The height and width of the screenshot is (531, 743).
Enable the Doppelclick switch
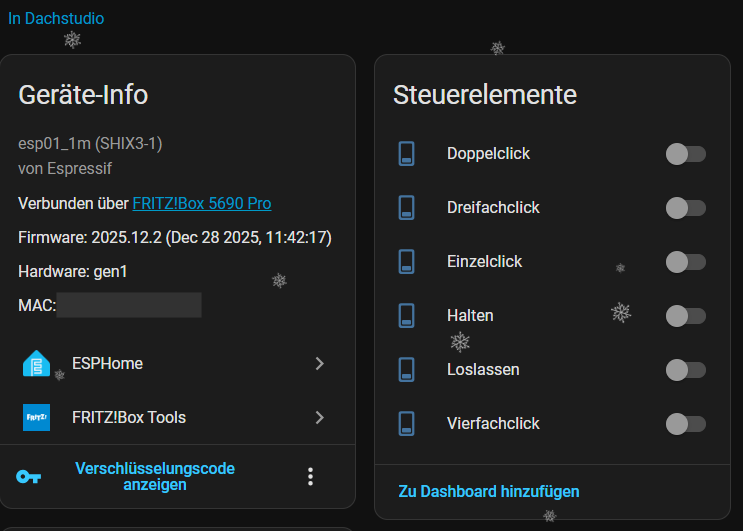[686, 154]
